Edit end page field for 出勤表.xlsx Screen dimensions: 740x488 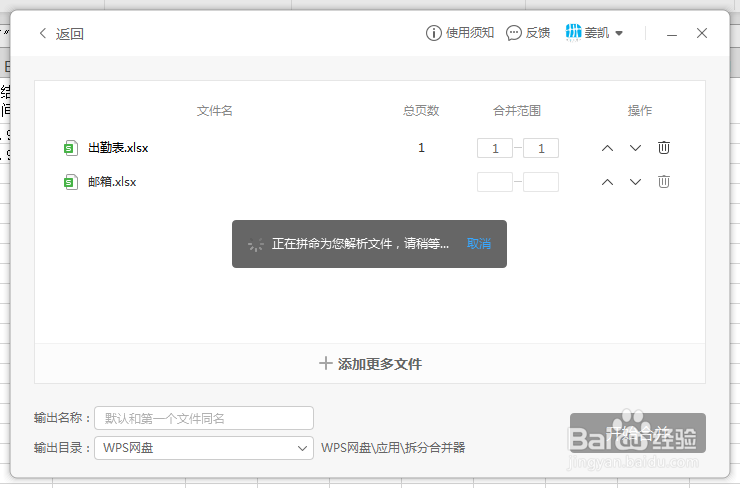(541, 148)
